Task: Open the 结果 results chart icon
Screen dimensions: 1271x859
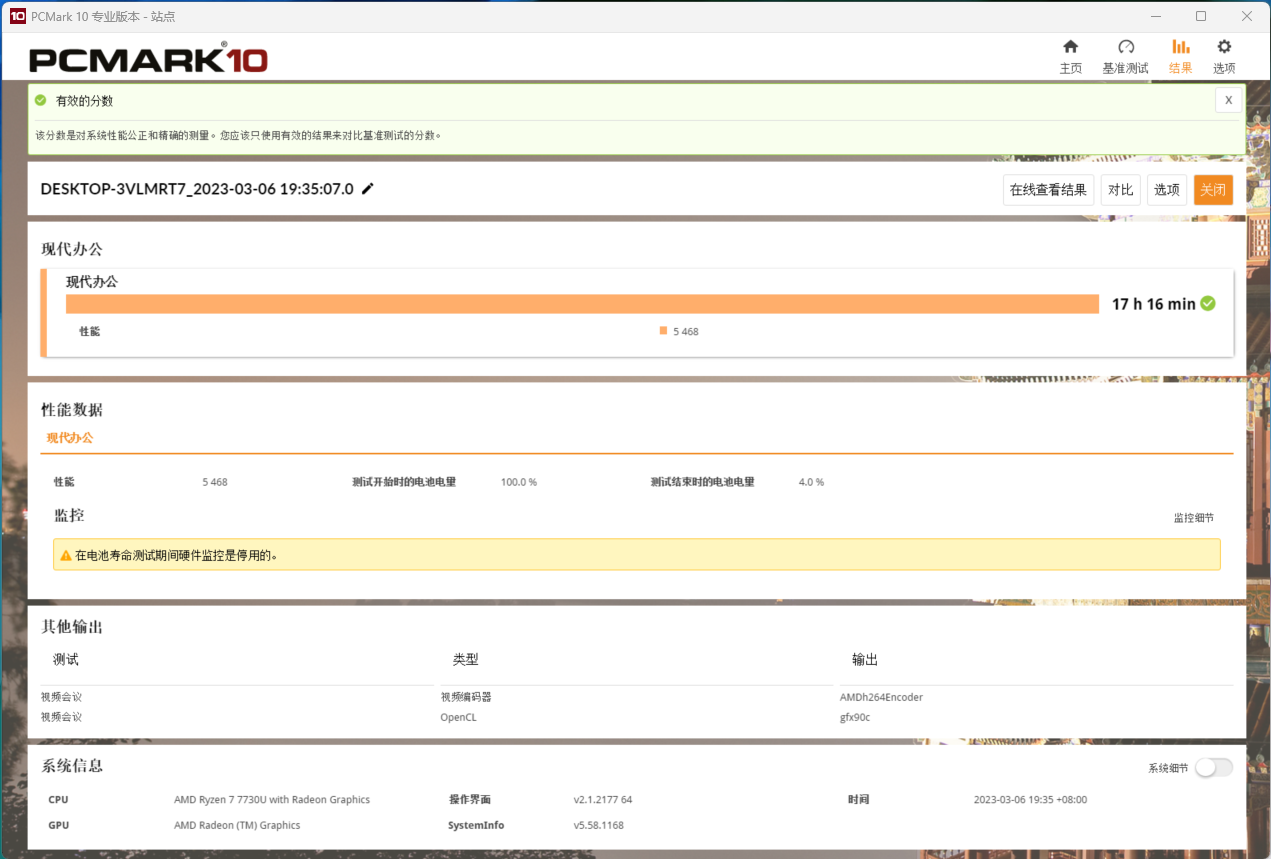Action: (1180, 47)
